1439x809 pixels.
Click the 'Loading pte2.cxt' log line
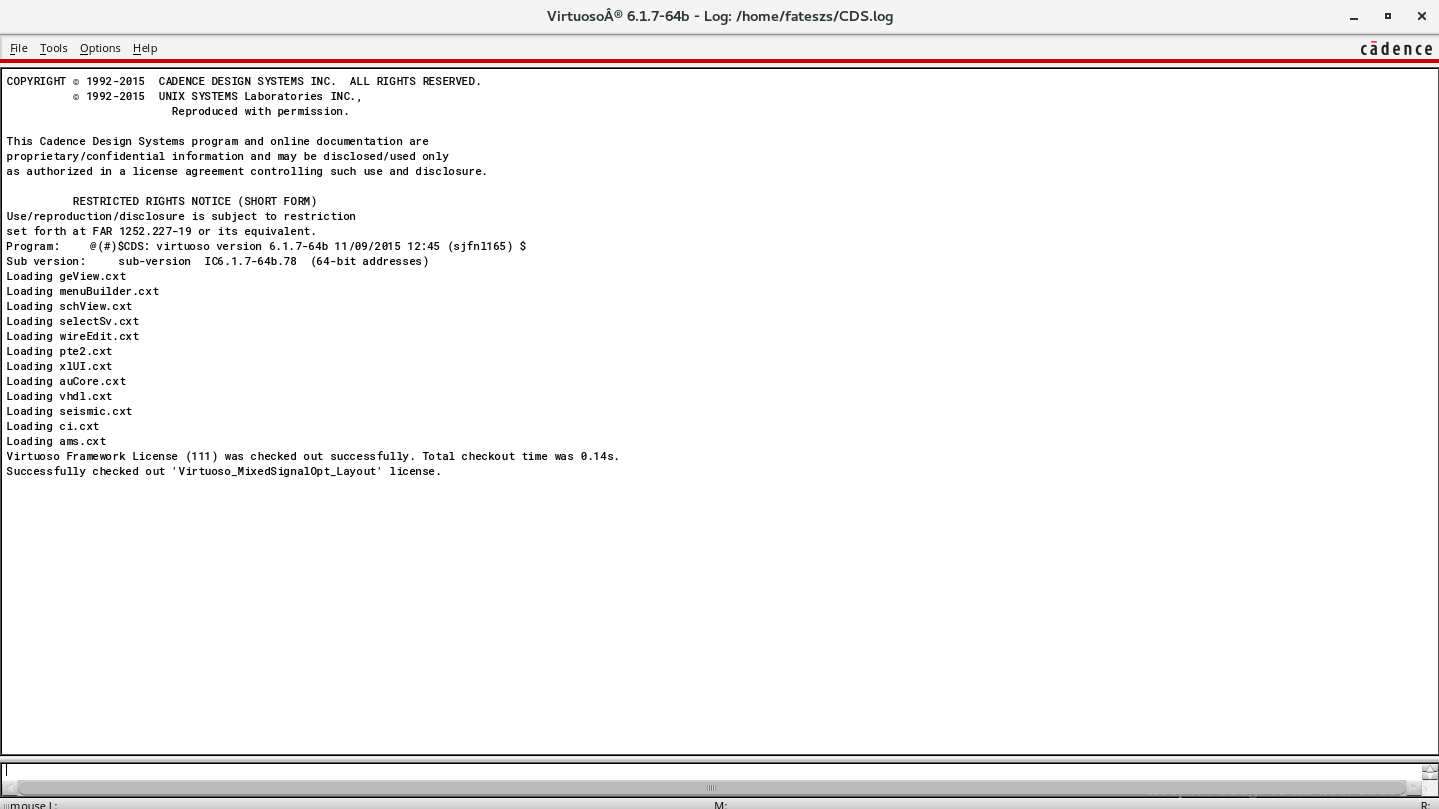(x=59, y=351)
